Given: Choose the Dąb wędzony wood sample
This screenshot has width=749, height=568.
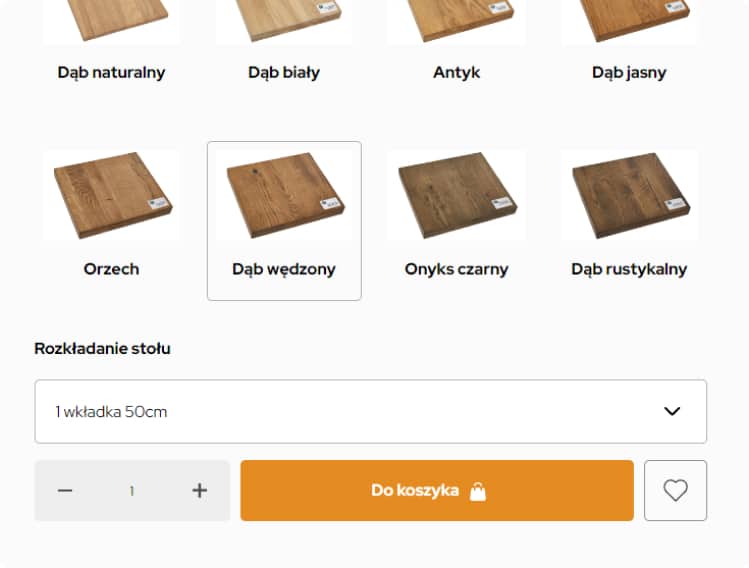Looking at the screenshot, I should [x=284, y=196].
